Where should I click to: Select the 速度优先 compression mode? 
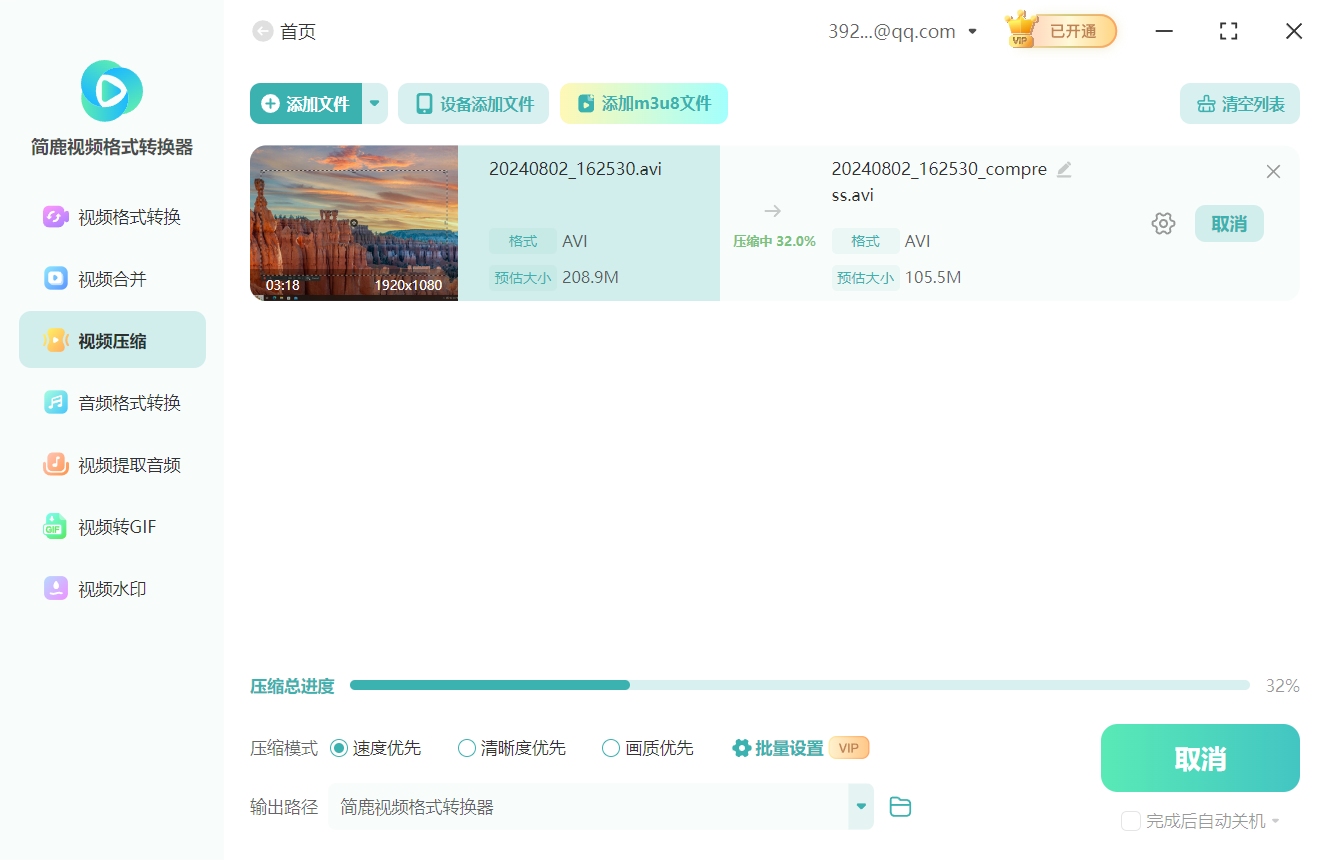click(x=341, y=747)
